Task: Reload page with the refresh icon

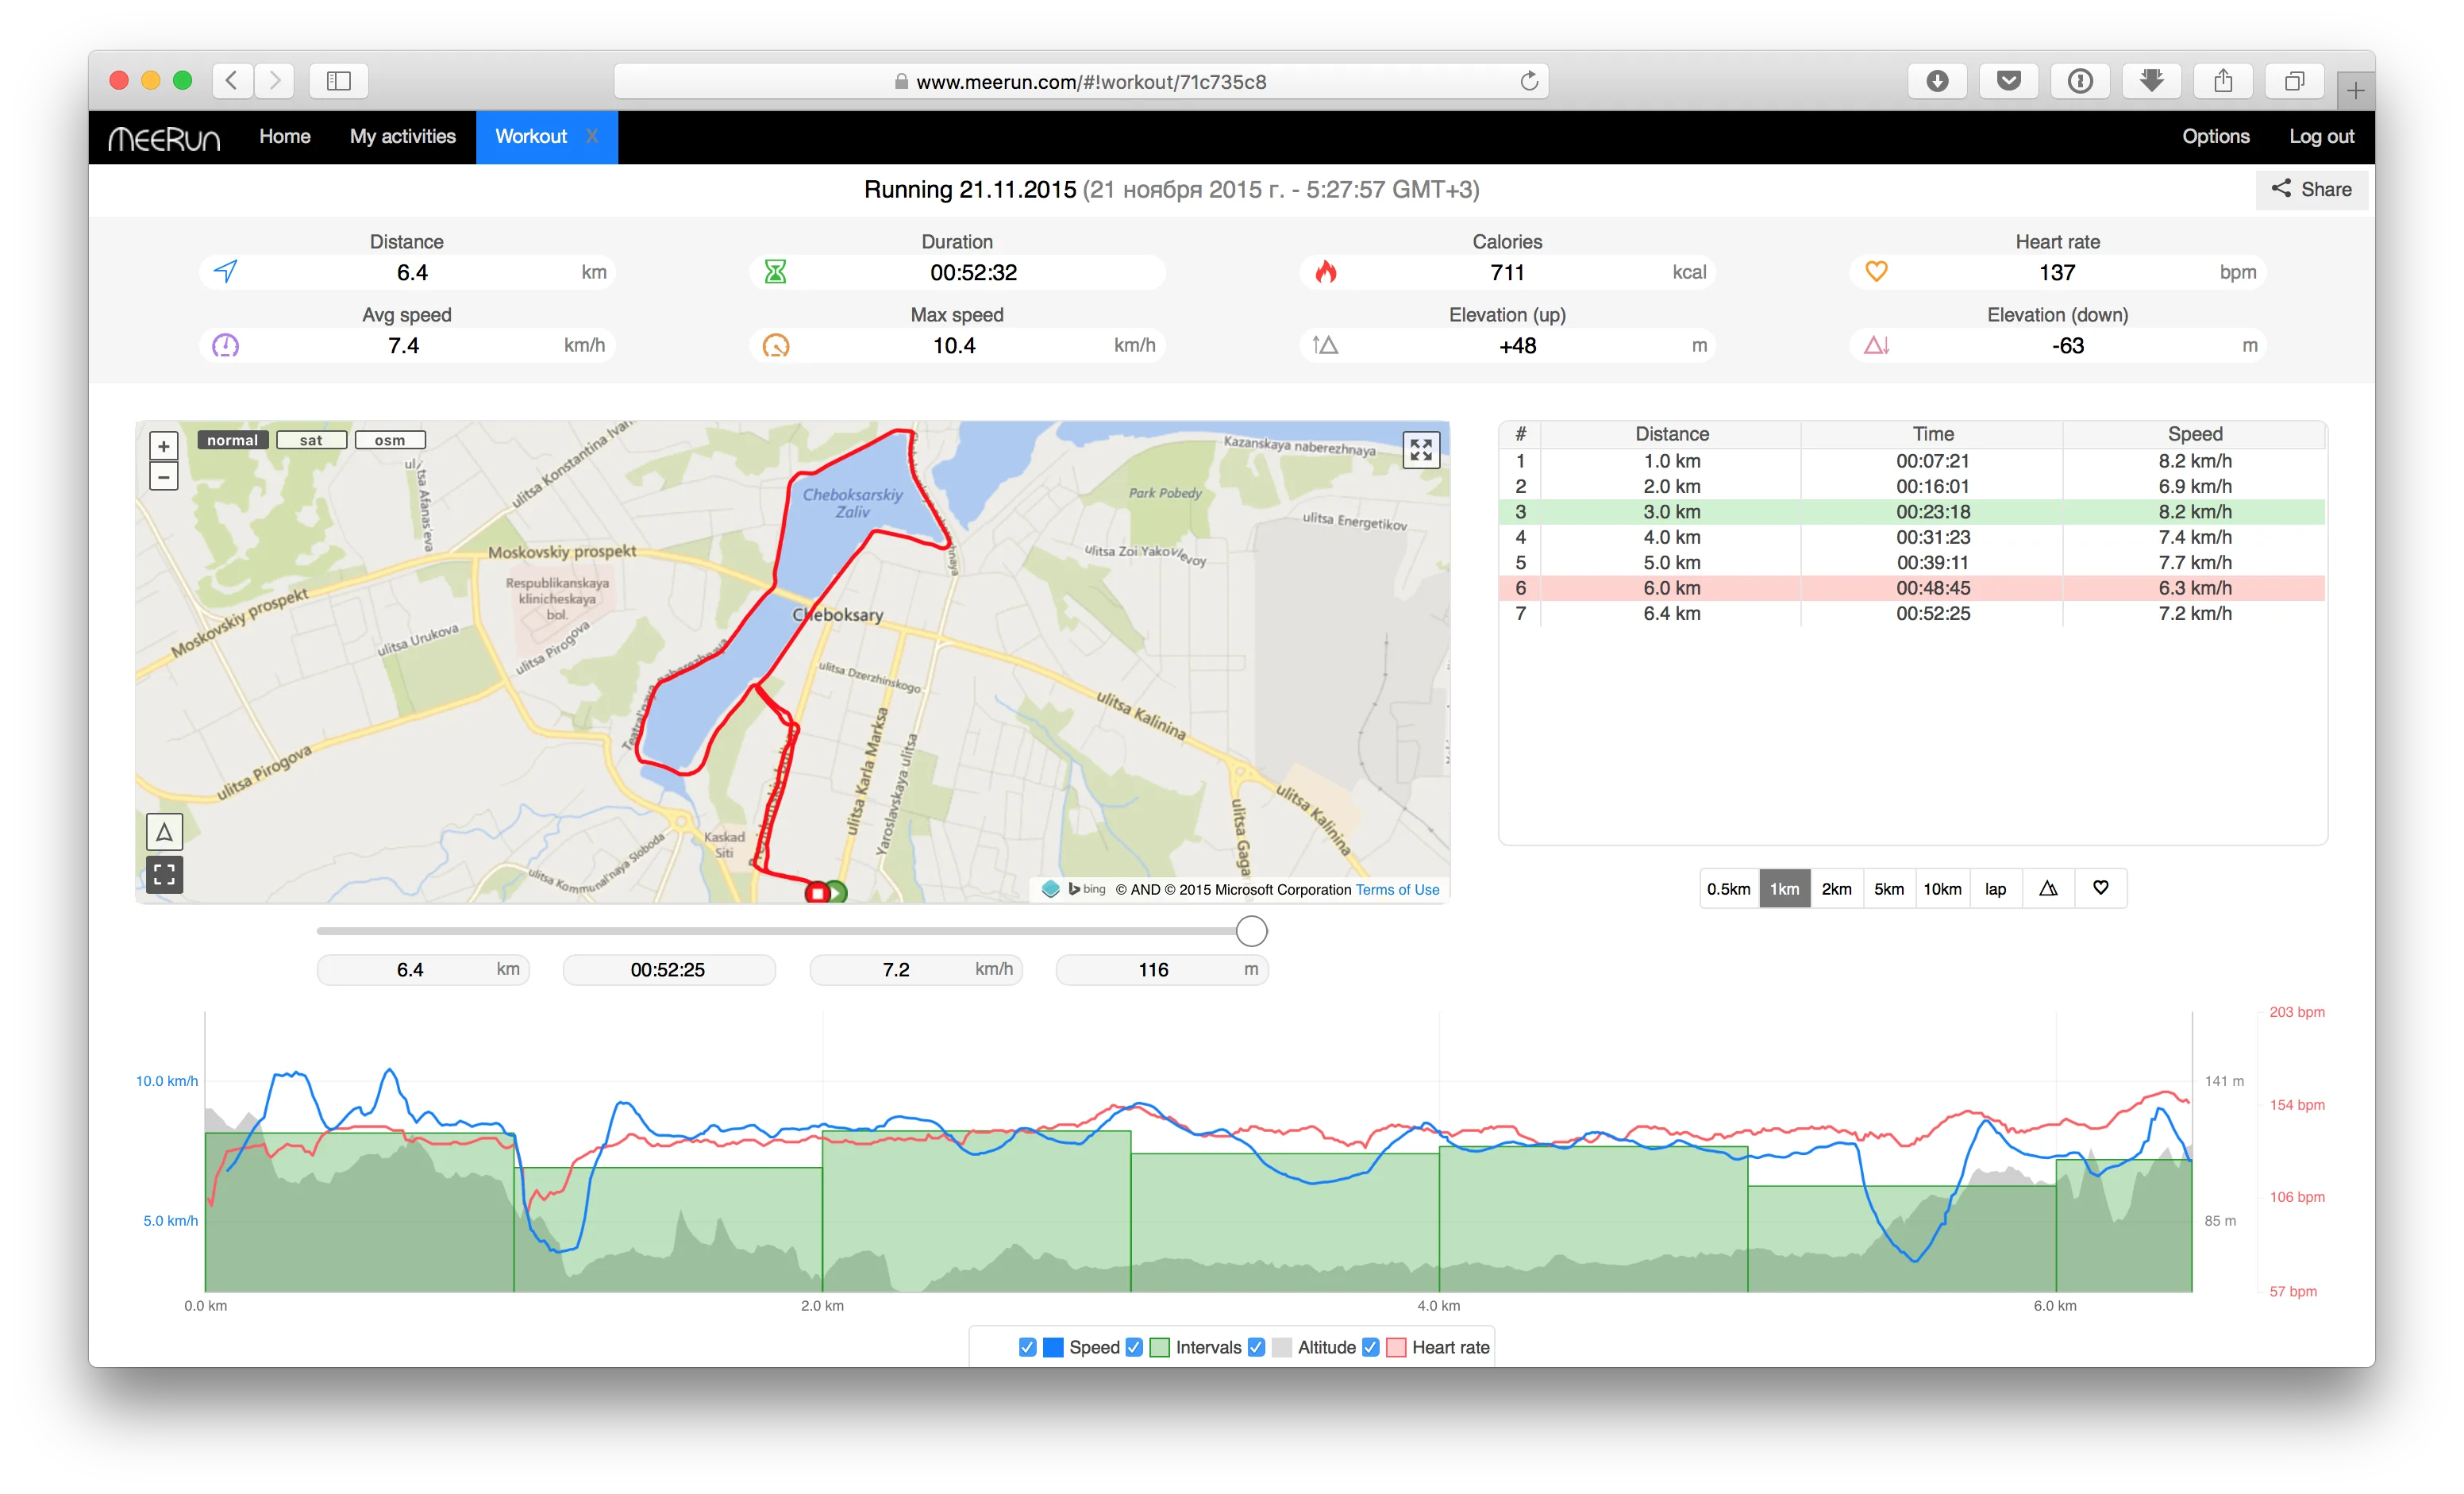Action: [1529, 82]
